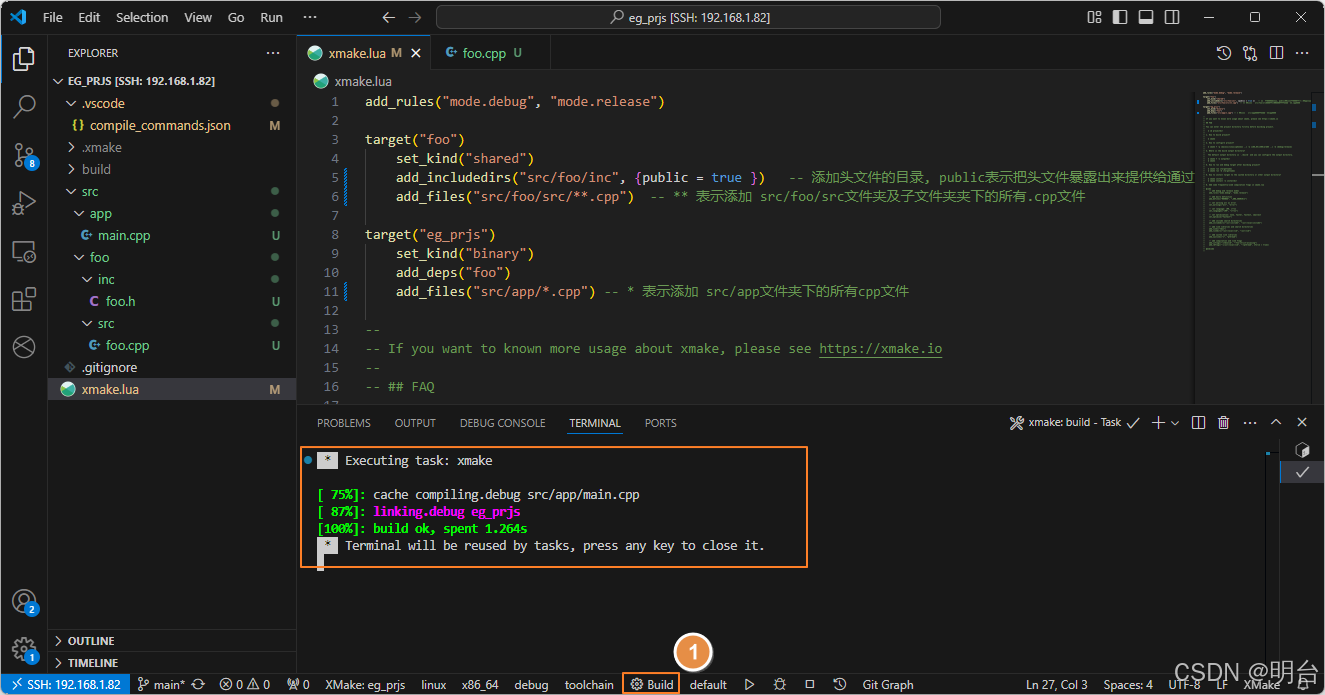The width and height of the screenshot is (1325, 695).
Task: Add a new terminal with plus icon
Action: 1158,423
